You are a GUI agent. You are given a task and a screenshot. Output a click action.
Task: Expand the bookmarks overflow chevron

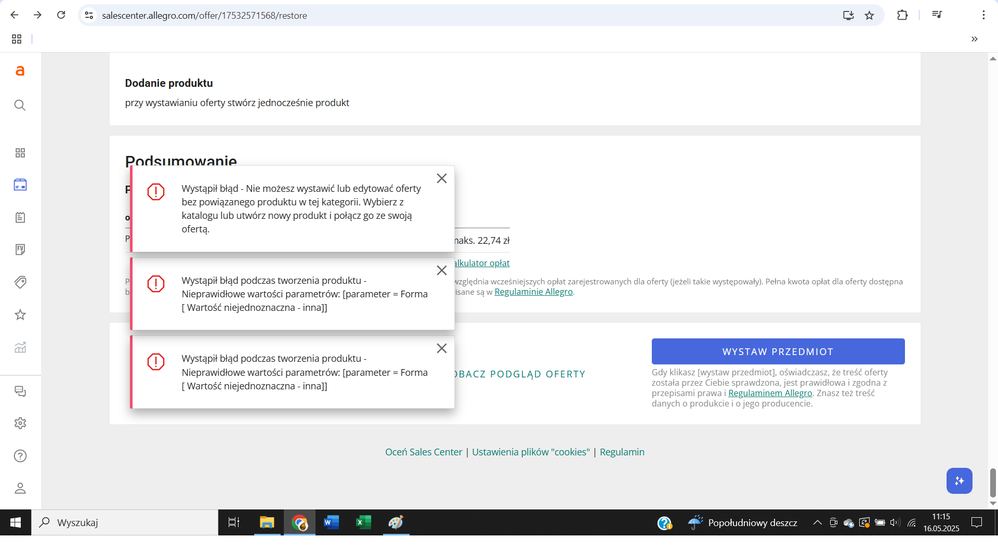point(974,39)
